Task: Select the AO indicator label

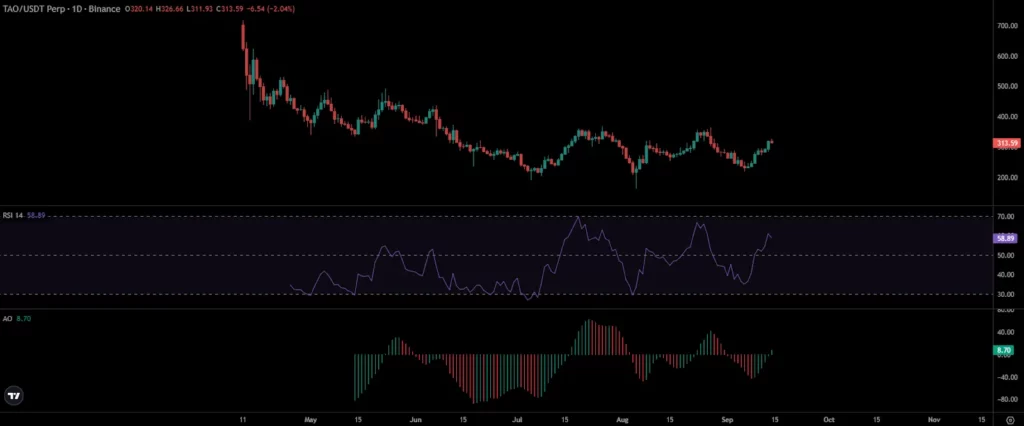Action: click(x=8, y=317)
